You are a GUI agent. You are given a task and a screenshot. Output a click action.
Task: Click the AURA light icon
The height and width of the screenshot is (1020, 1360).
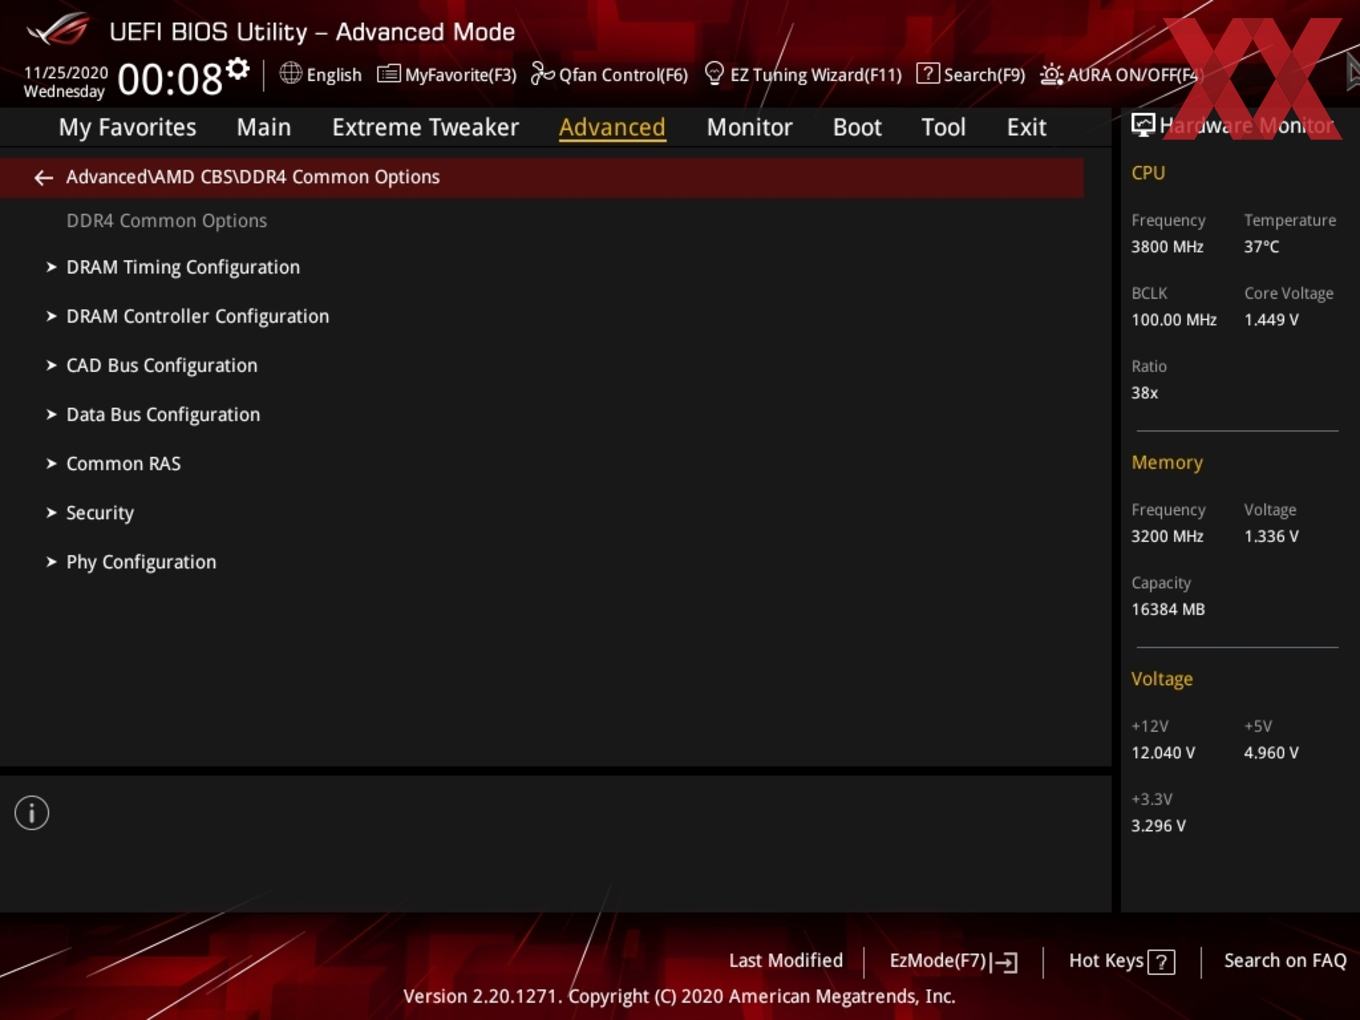pyautogui.click(x=1051, y=74)
